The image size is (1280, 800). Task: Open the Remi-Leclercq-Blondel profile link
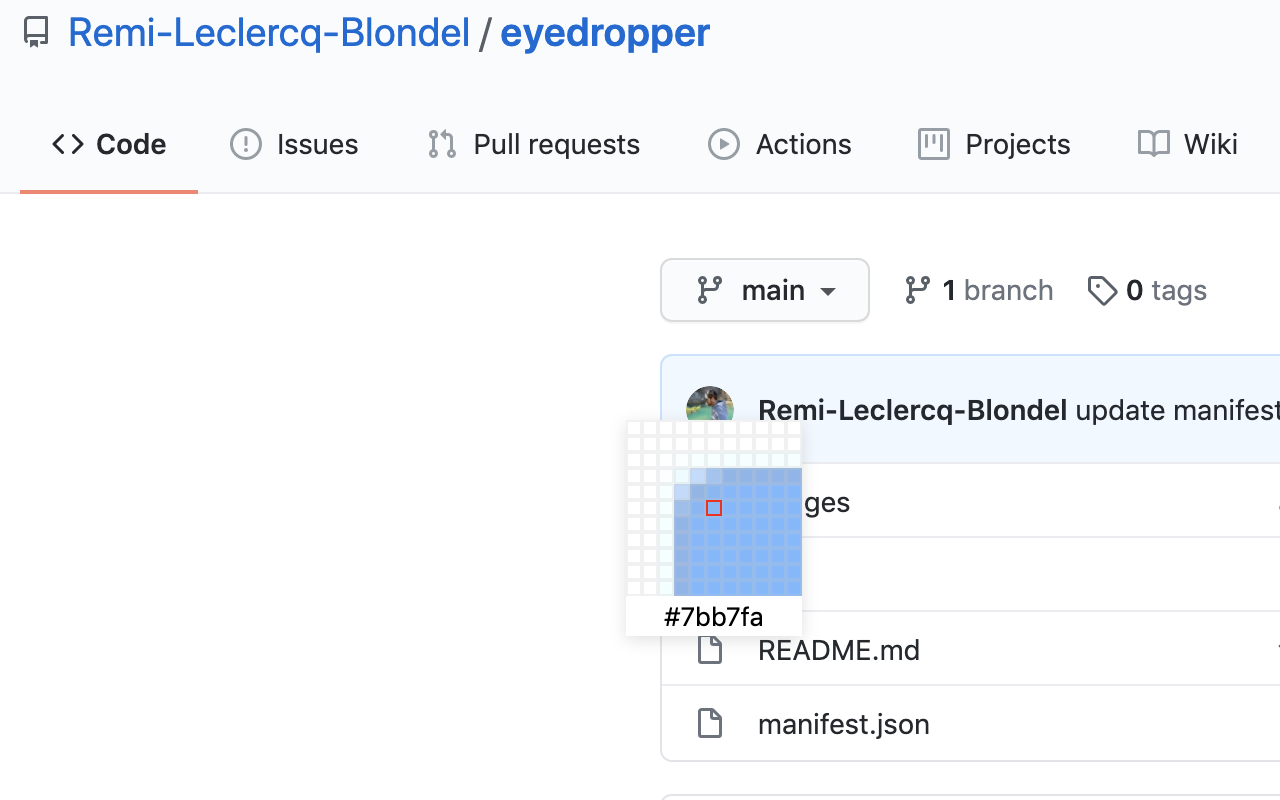coord(268,32)
